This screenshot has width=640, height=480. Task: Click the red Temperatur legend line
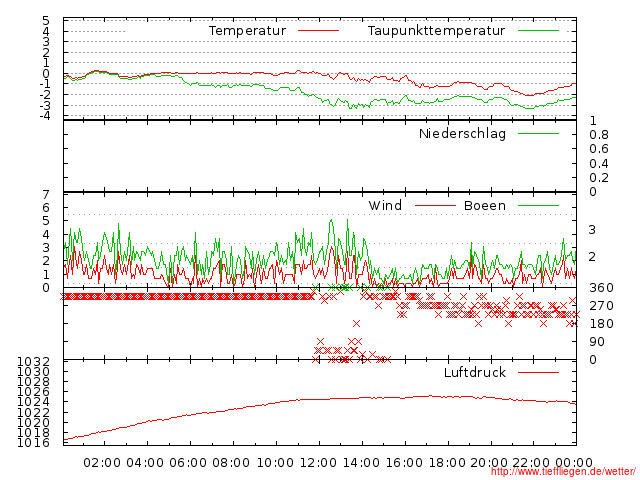click(x=318, y=31)
